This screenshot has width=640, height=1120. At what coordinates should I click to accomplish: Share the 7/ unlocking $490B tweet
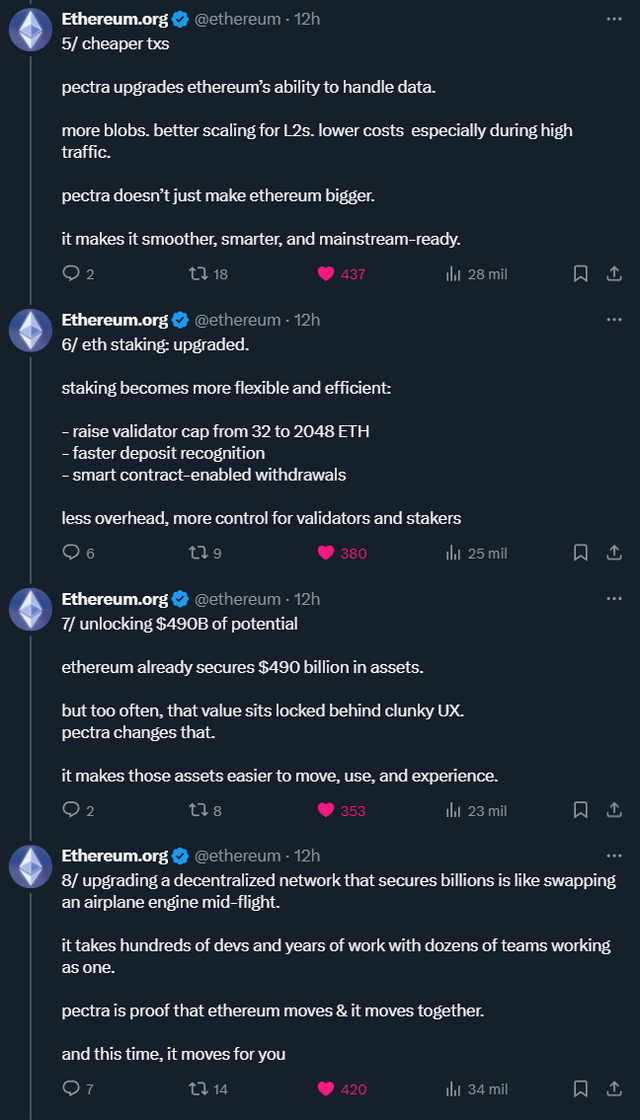tap(614, 809)
